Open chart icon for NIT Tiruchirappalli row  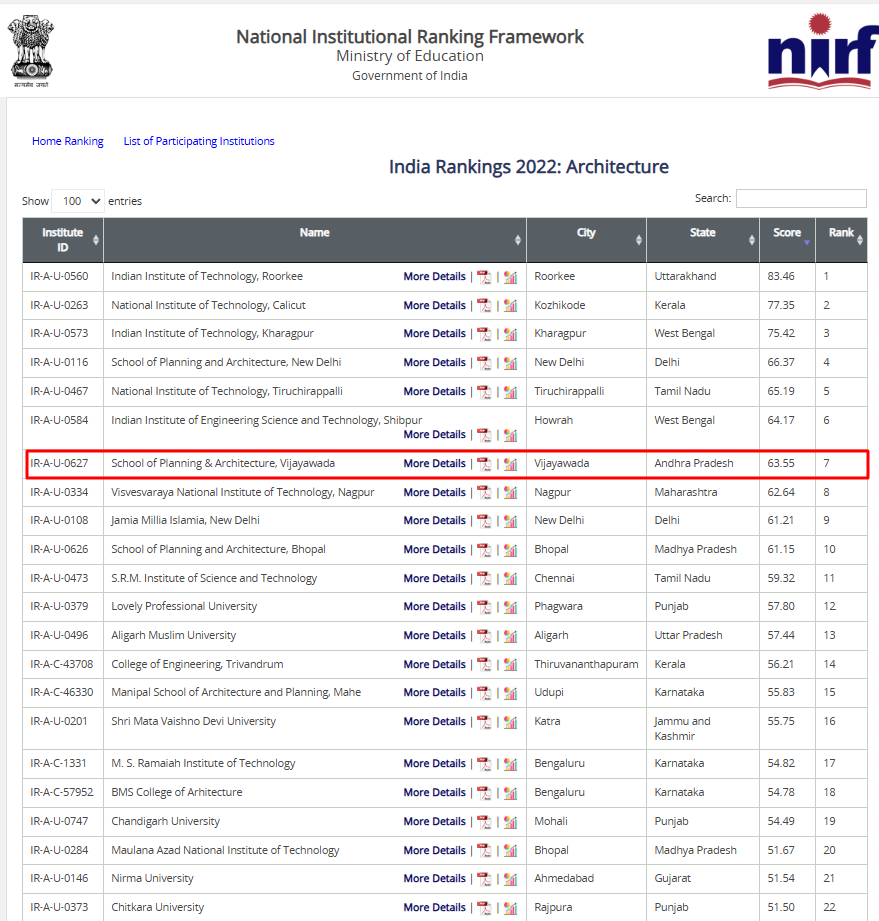511,392
